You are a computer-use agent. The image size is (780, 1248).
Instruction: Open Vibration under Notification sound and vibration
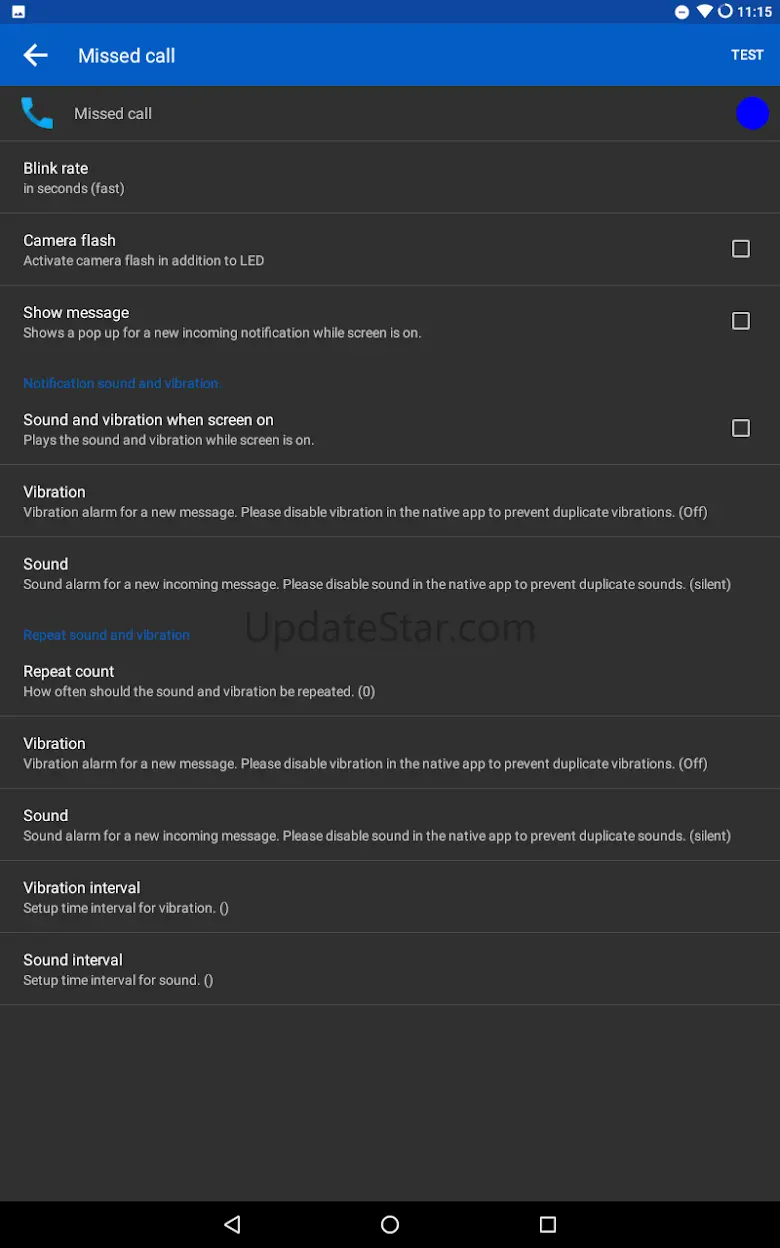tap(390, 501)
